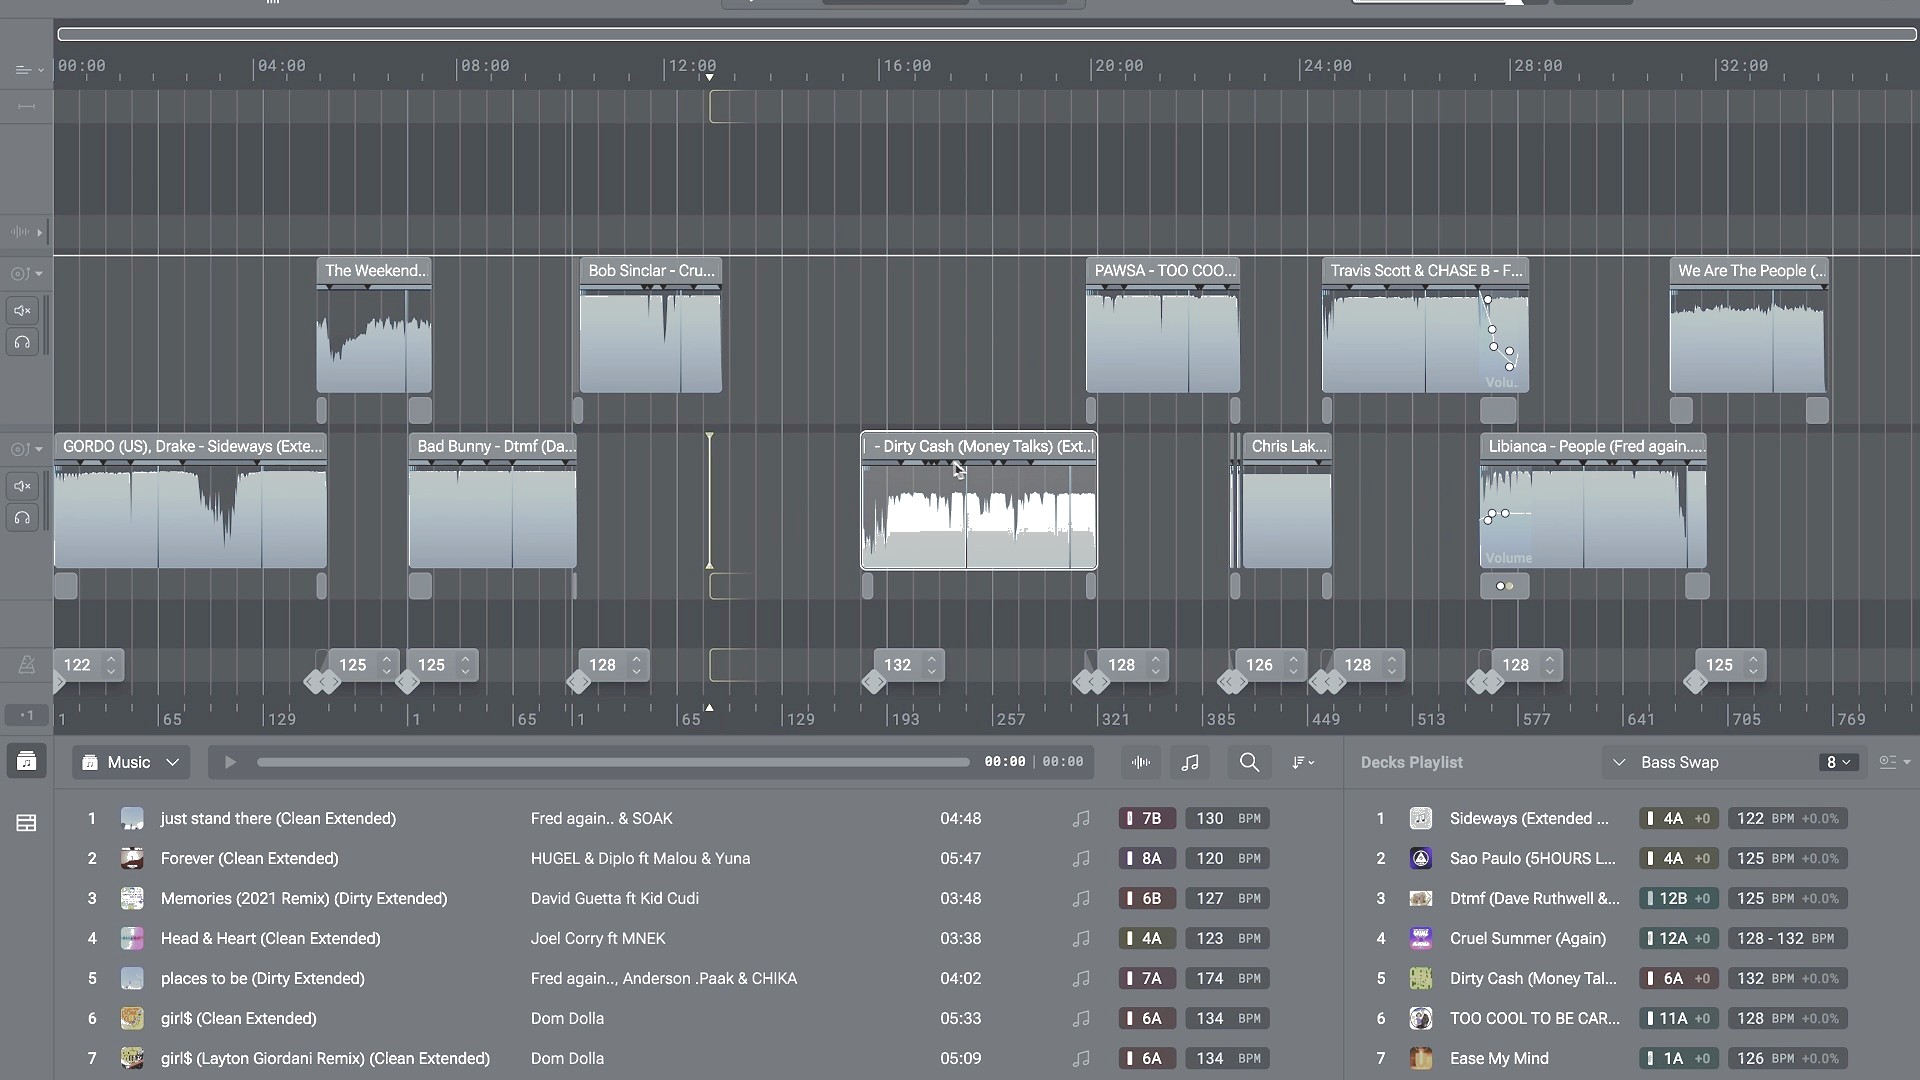Toggle headphone cue on second deck track
This screenshot has height=1080, width=1920.
(22, 518)
